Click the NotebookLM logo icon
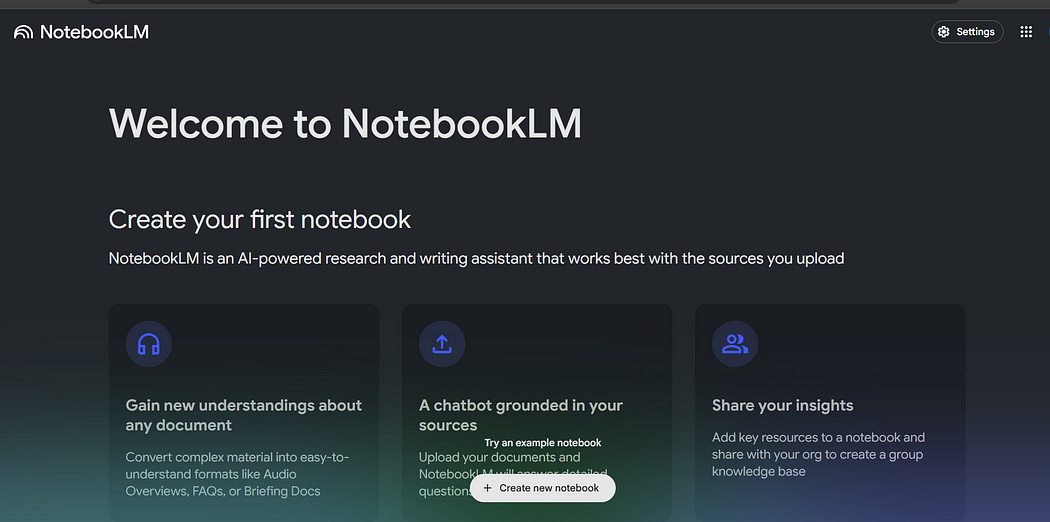1050x522 pixels. (23, 32)
